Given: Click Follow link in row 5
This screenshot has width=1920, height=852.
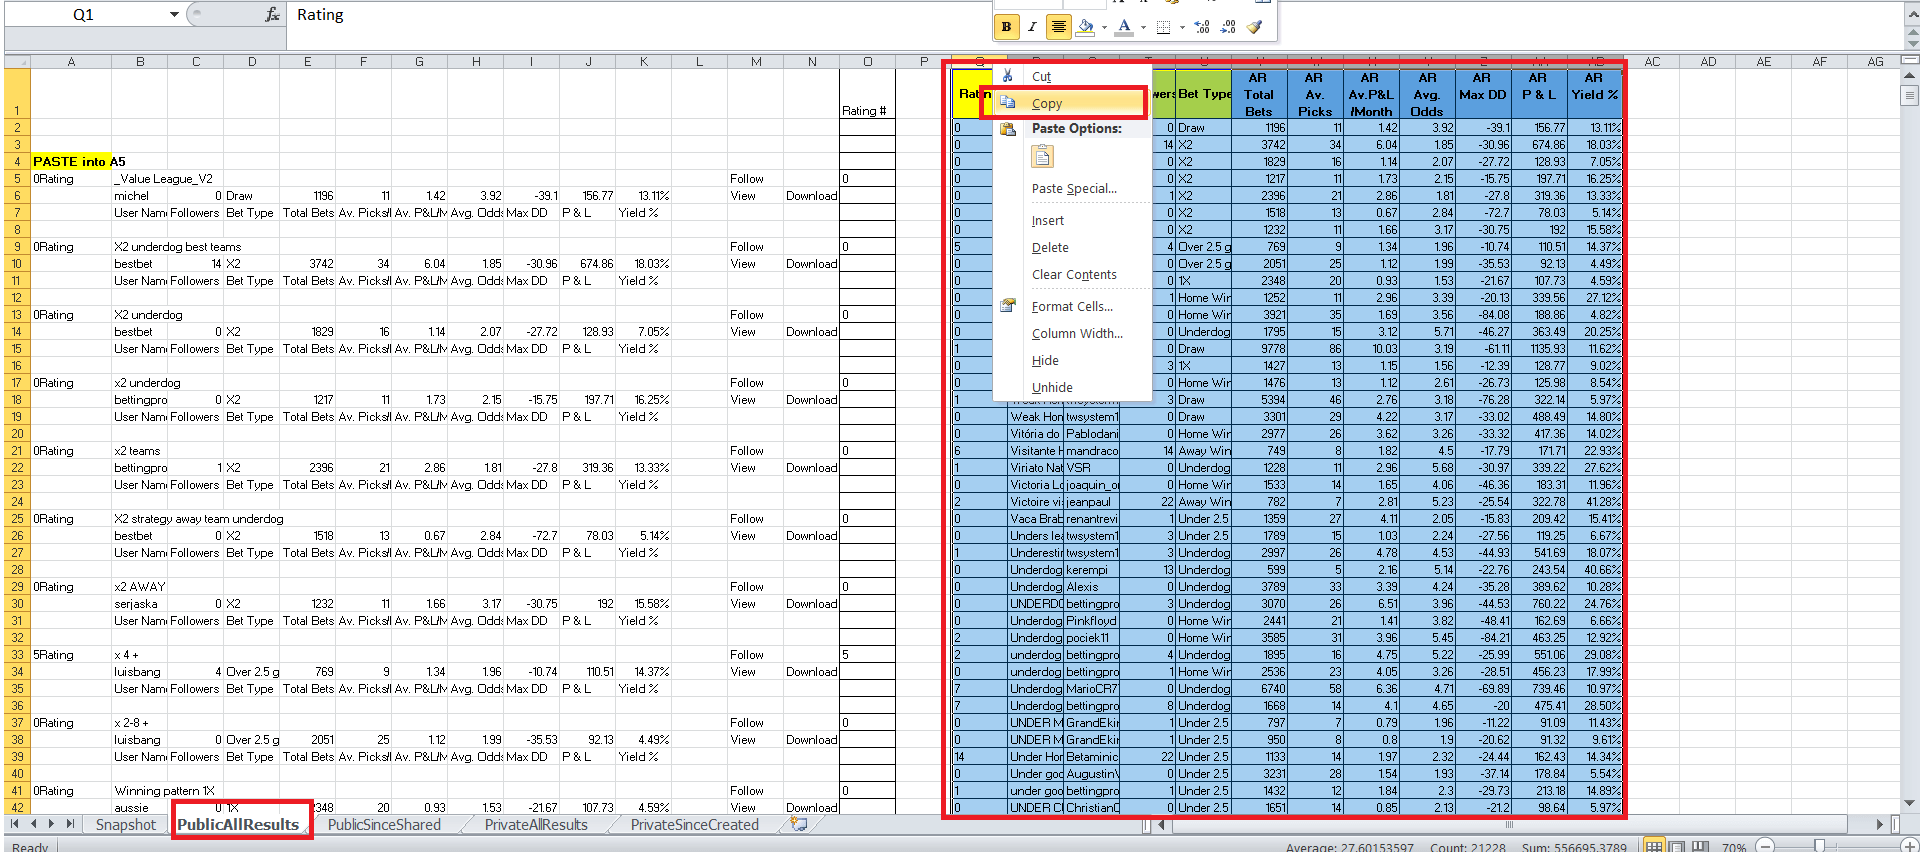Looking at the screenshot, I should pos(746,179).
